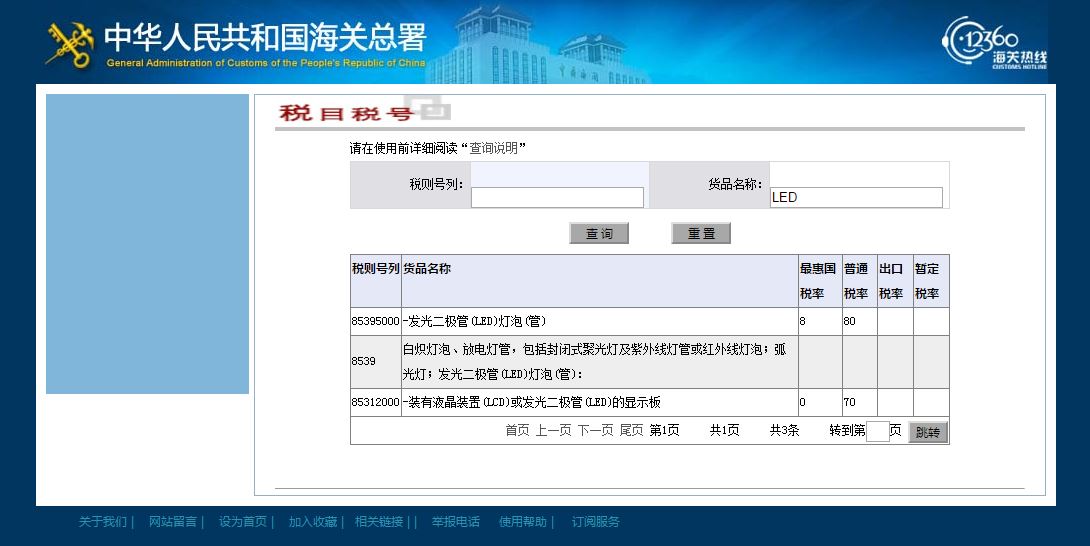Click the 重置 reset button
Image resolution: width=1090 pixels, height=546 pixels.
[x=701, y=234]
